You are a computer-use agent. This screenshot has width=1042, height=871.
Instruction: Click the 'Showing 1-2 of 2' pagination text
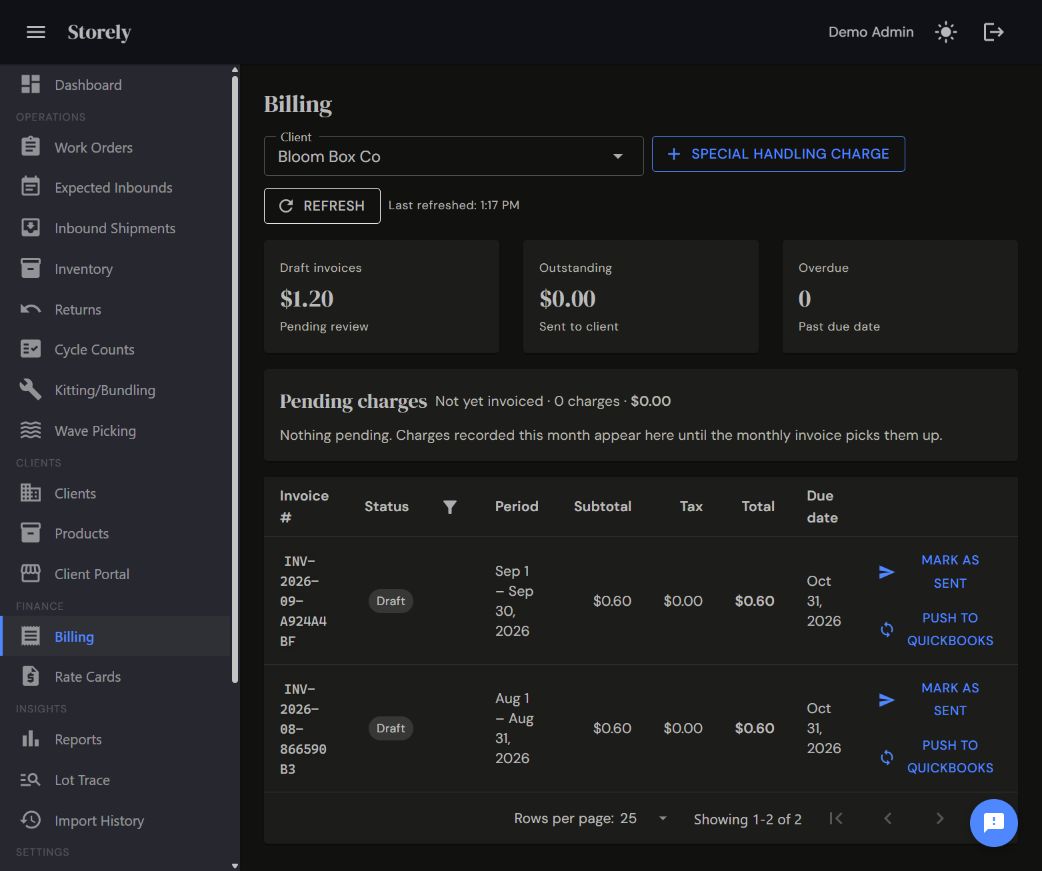coord(748,819)
